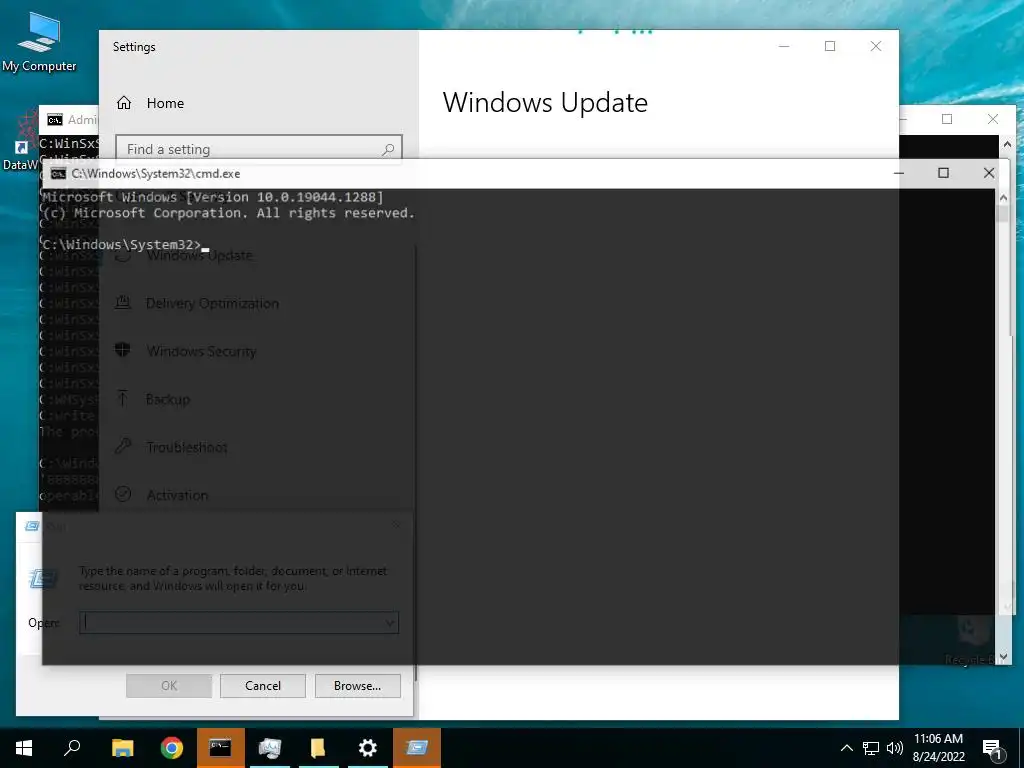
Task: Click Browse... in the Run dialog
Action: [357, 686]
